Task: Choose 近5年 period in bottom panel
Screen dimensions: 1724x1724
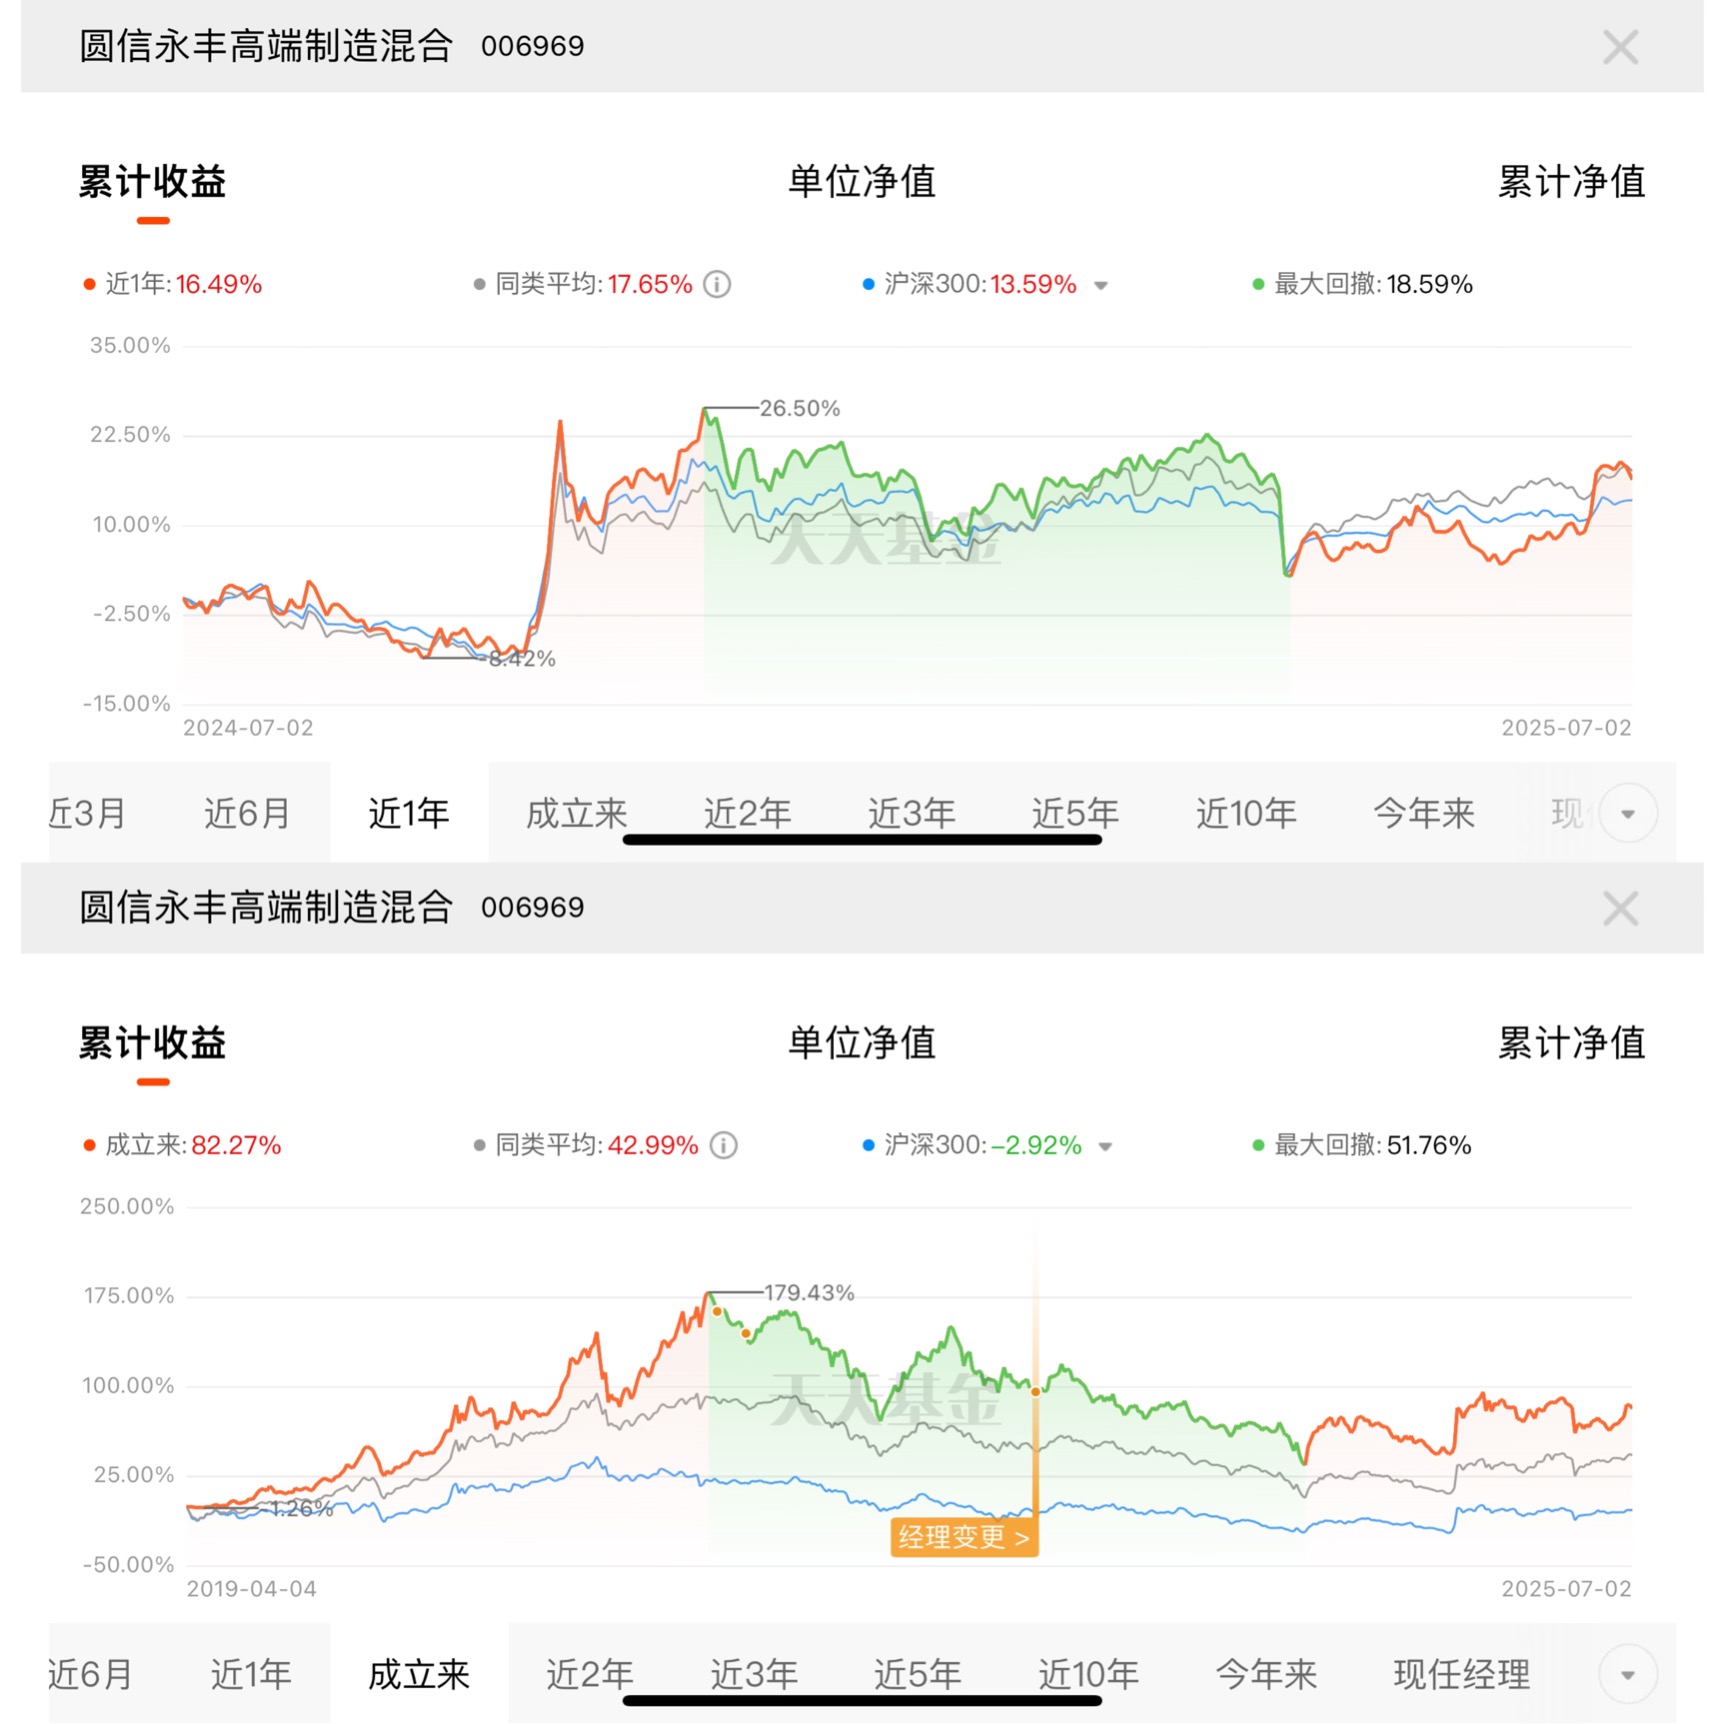Action: [917, 1675]
